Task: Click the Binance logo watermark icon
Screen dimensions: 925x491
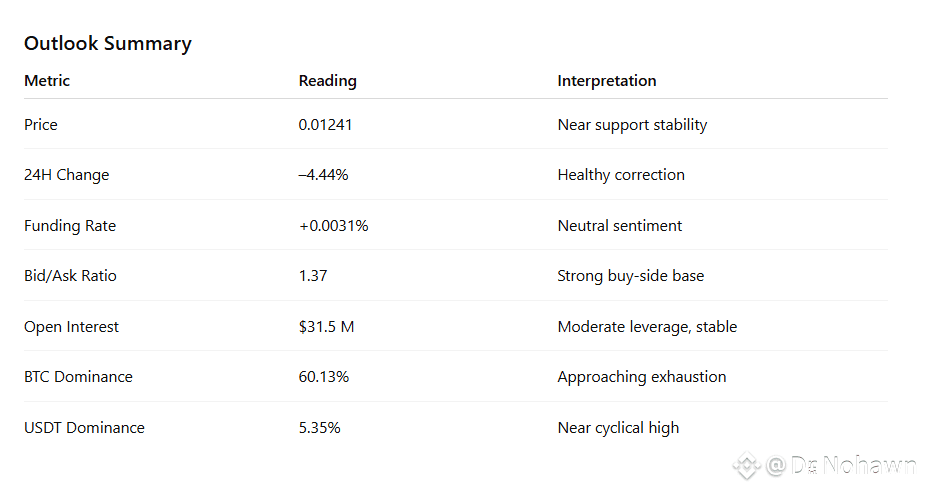Action: [x=746, y=465]
